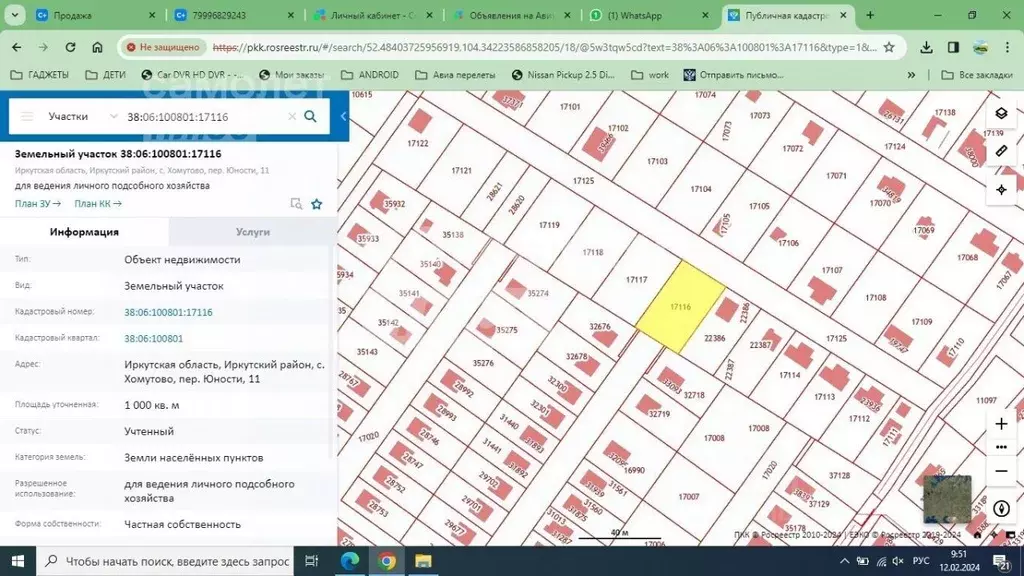Open the План КК link
The image size is (1024, 576).
tap(98, 204)
